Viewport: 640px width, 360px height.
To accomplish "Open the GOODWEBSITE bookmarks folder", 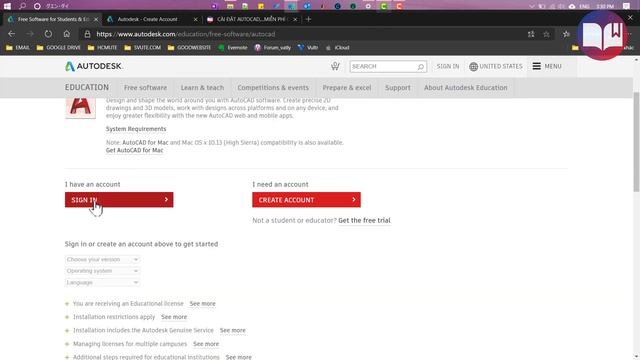I will pyautogui.click(x=189, y=48).
